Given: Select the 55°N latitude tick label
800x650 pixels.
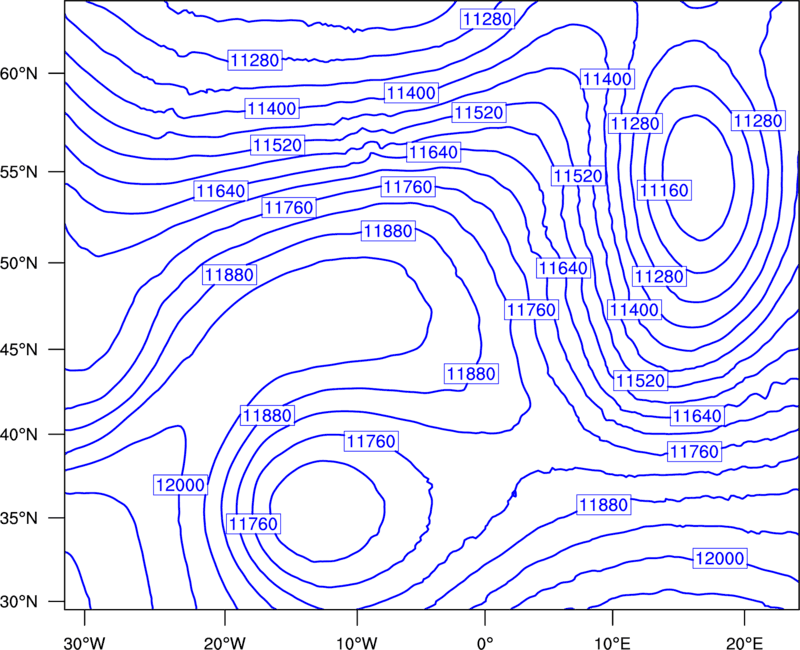Looking at the screenshot, I should (19, 172).
